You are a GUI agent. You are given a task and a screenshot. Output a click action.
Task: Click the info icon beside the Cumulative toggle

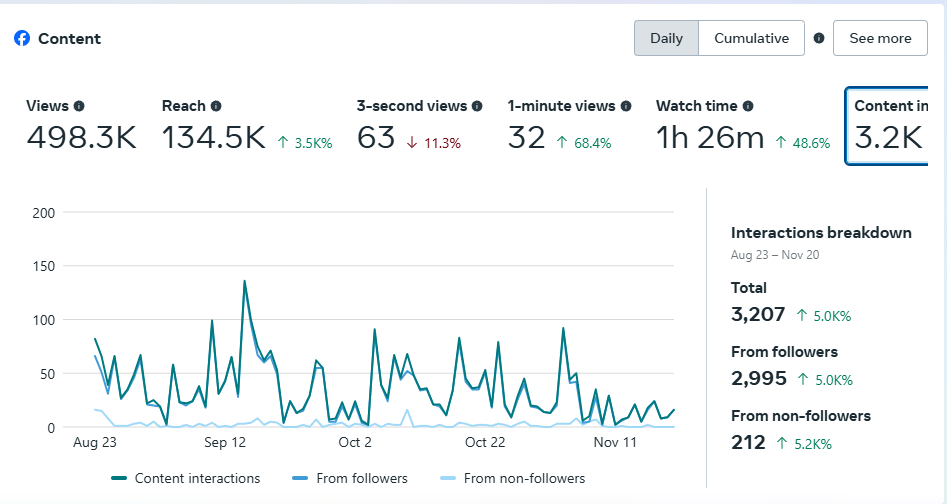[819, 38]
